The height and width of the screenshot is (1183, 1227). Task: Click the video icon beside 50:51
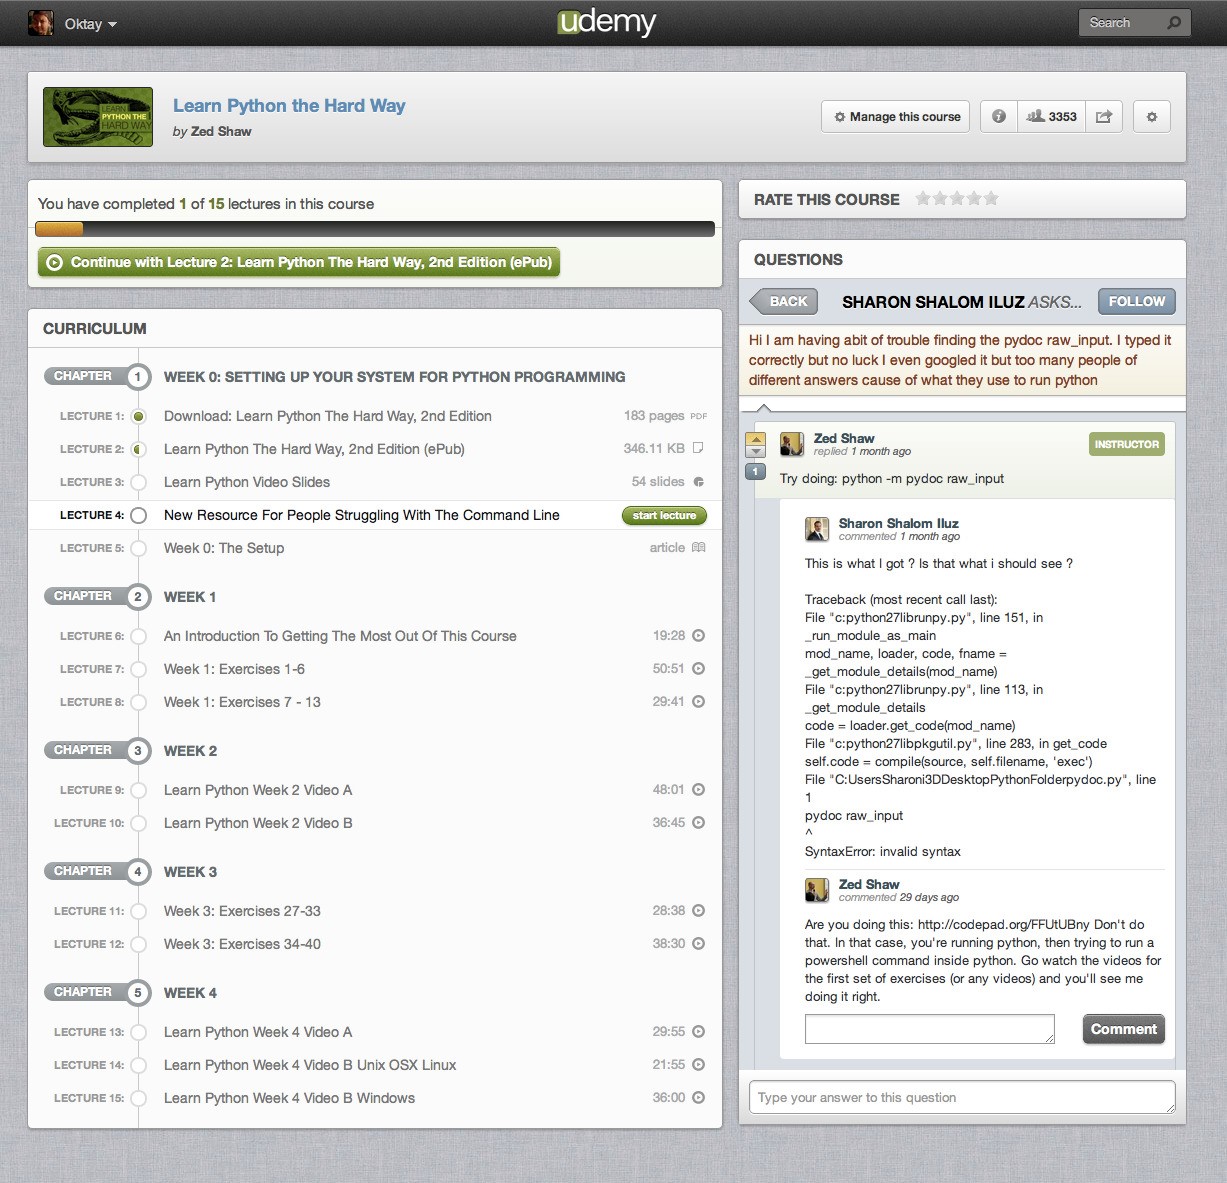coord(698,668)
